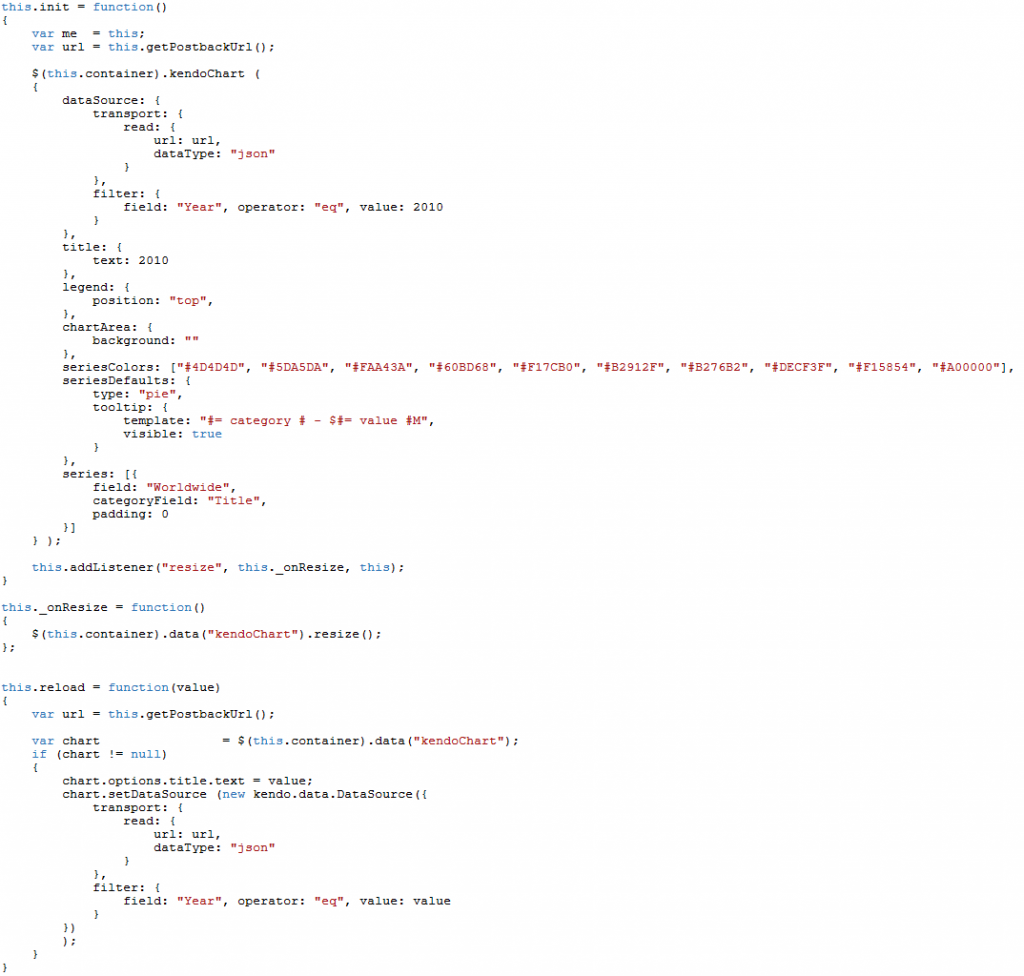Screen dimensions: 1024x976
Task: Click the 'legend: {' line
Action: 96,287
